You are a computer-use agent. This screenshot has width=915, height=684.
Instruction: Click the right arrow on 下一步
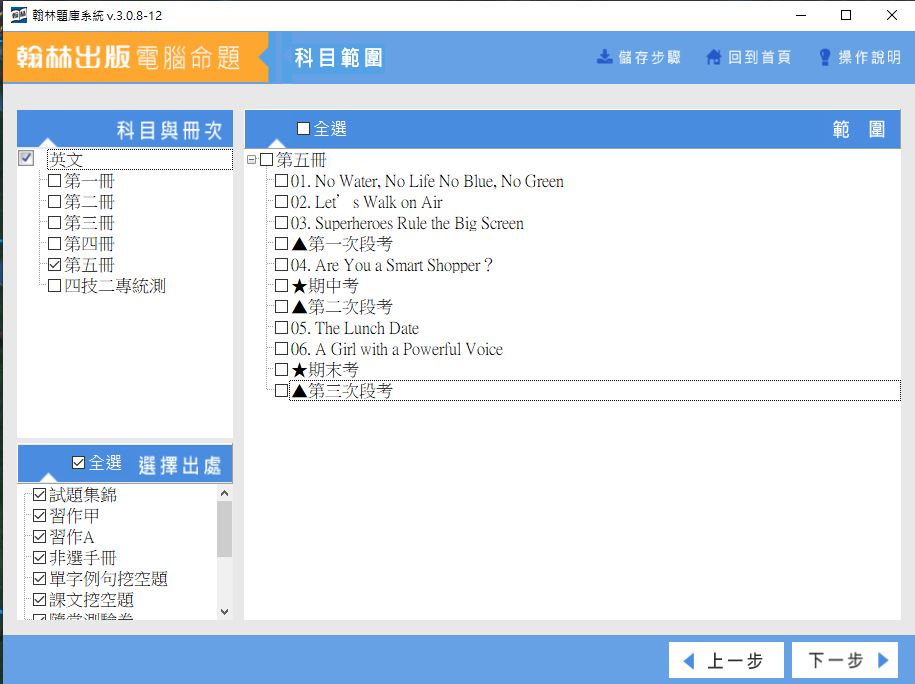click(x=883, y=660)
